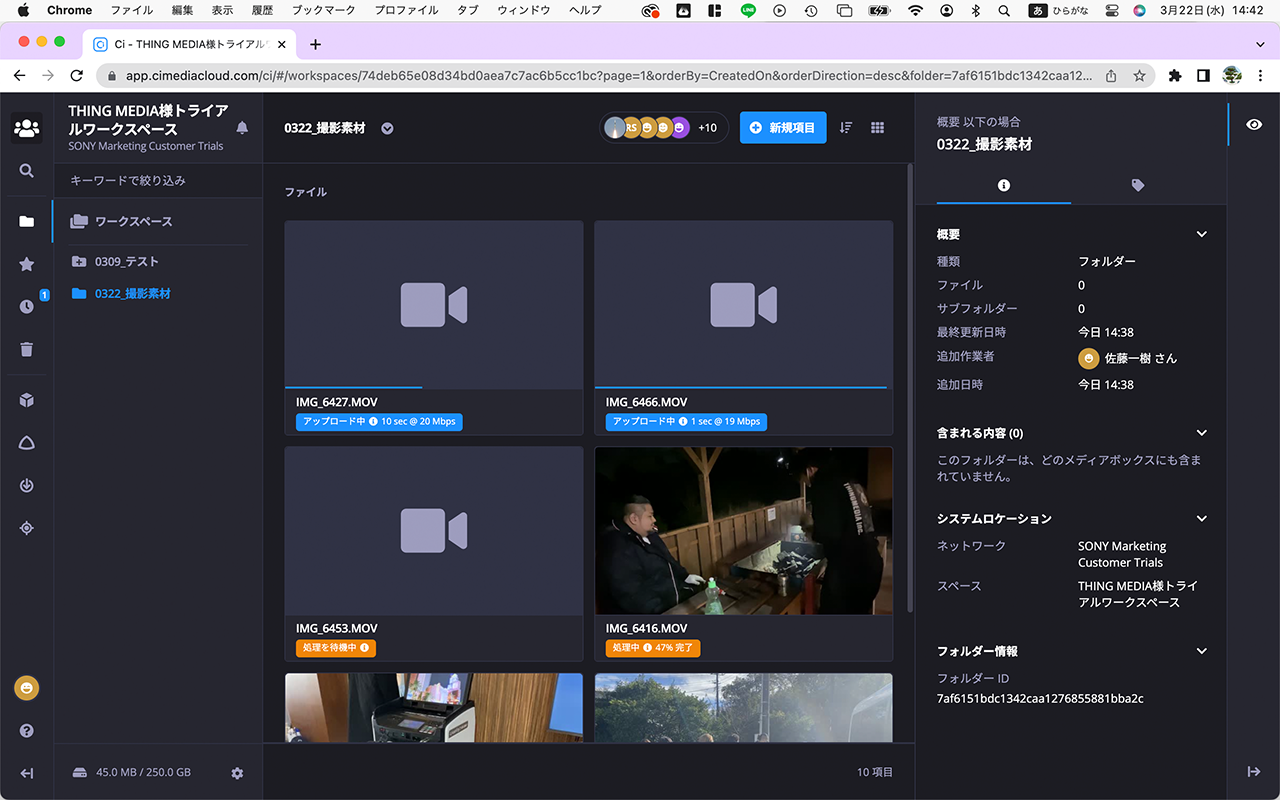This screenshot has height=800, width=1280.
Task: Open the 0309_テスト folder
Action: [126, 262]
